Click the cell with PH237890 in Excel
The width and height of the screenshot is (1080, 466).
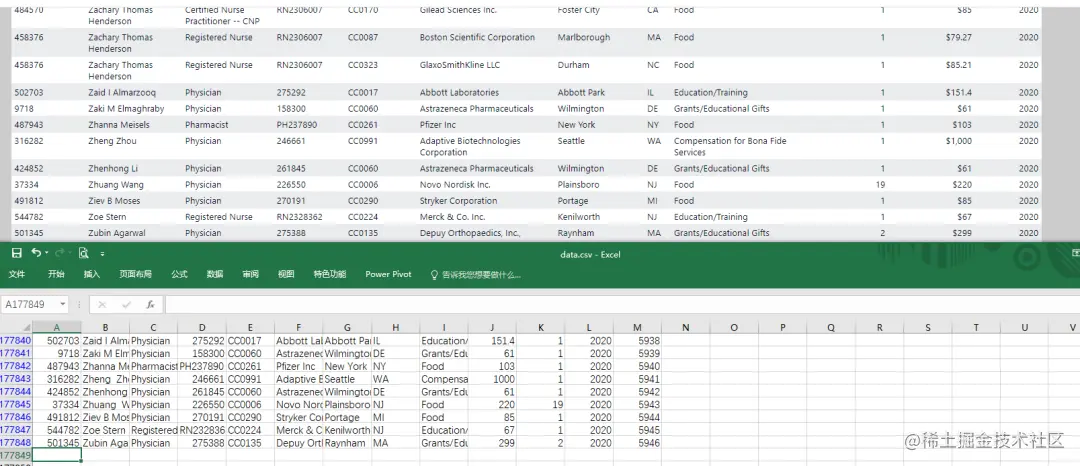click(202, 366)
